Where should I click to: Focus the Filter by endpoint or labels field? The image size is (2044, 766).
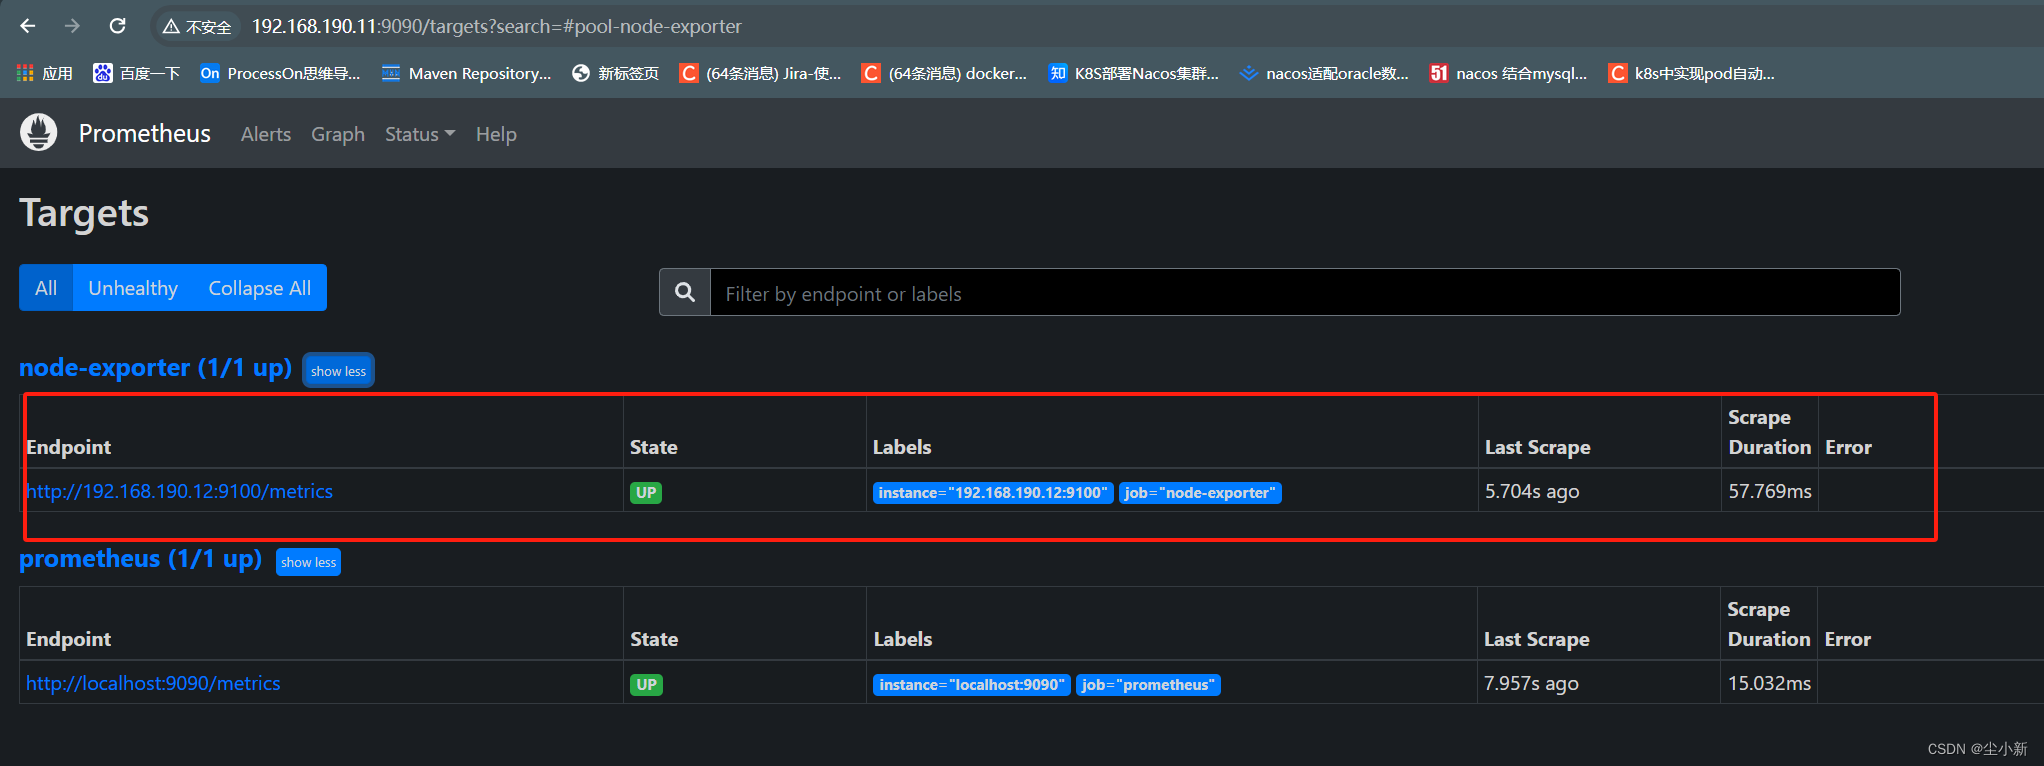pos(1305,292)
